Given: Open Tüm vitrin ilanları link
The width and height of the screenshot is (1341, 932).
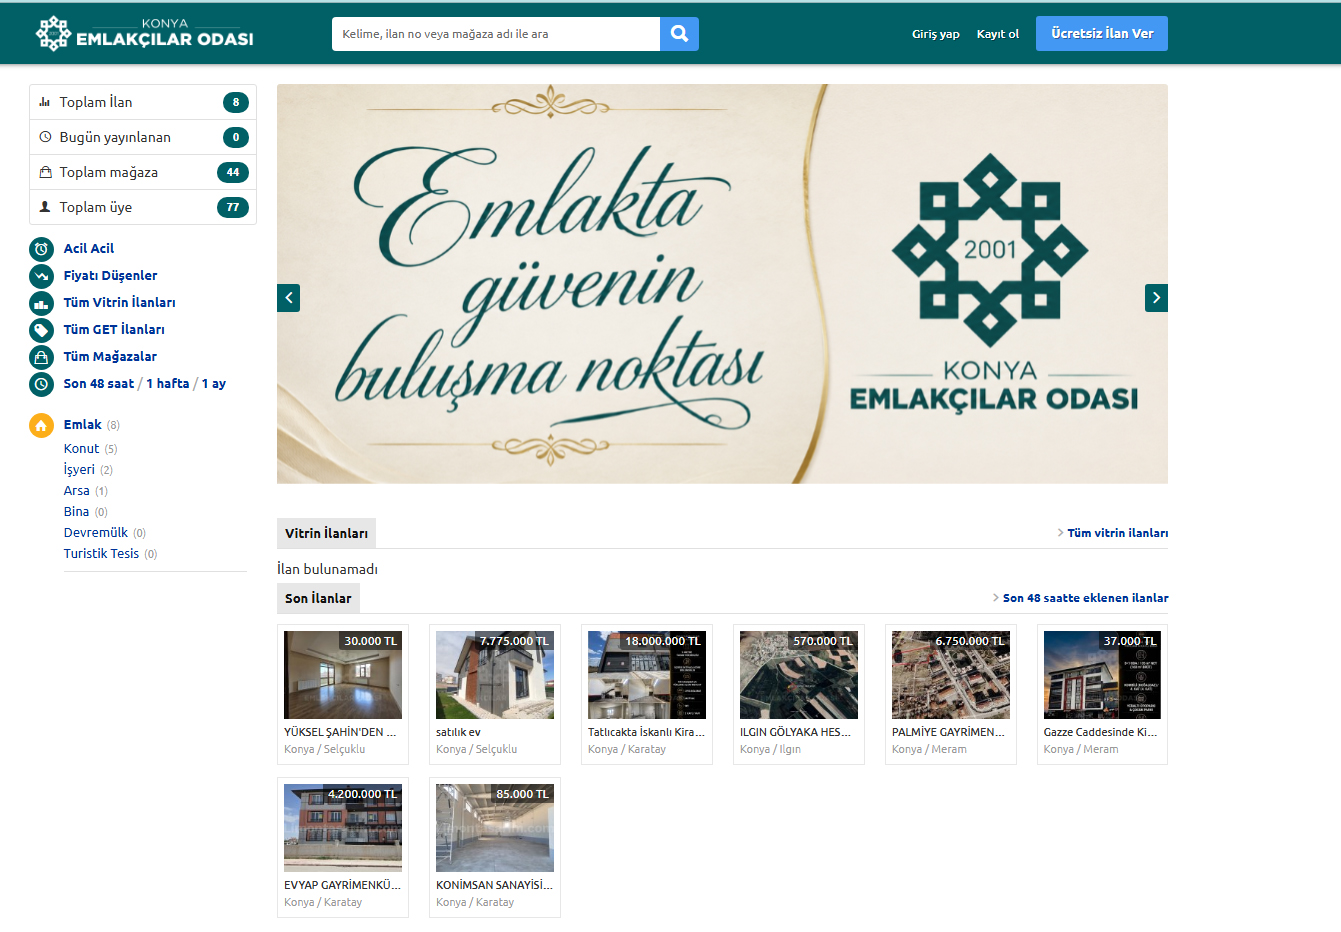Looking at the screenshot, I should point(1117,533).
